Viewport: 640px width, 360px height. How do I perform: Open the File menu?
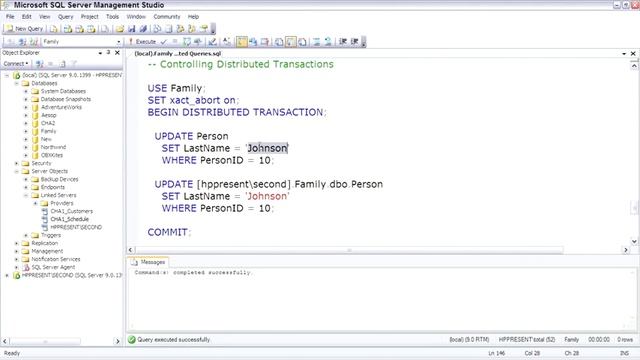coord(10,17)
